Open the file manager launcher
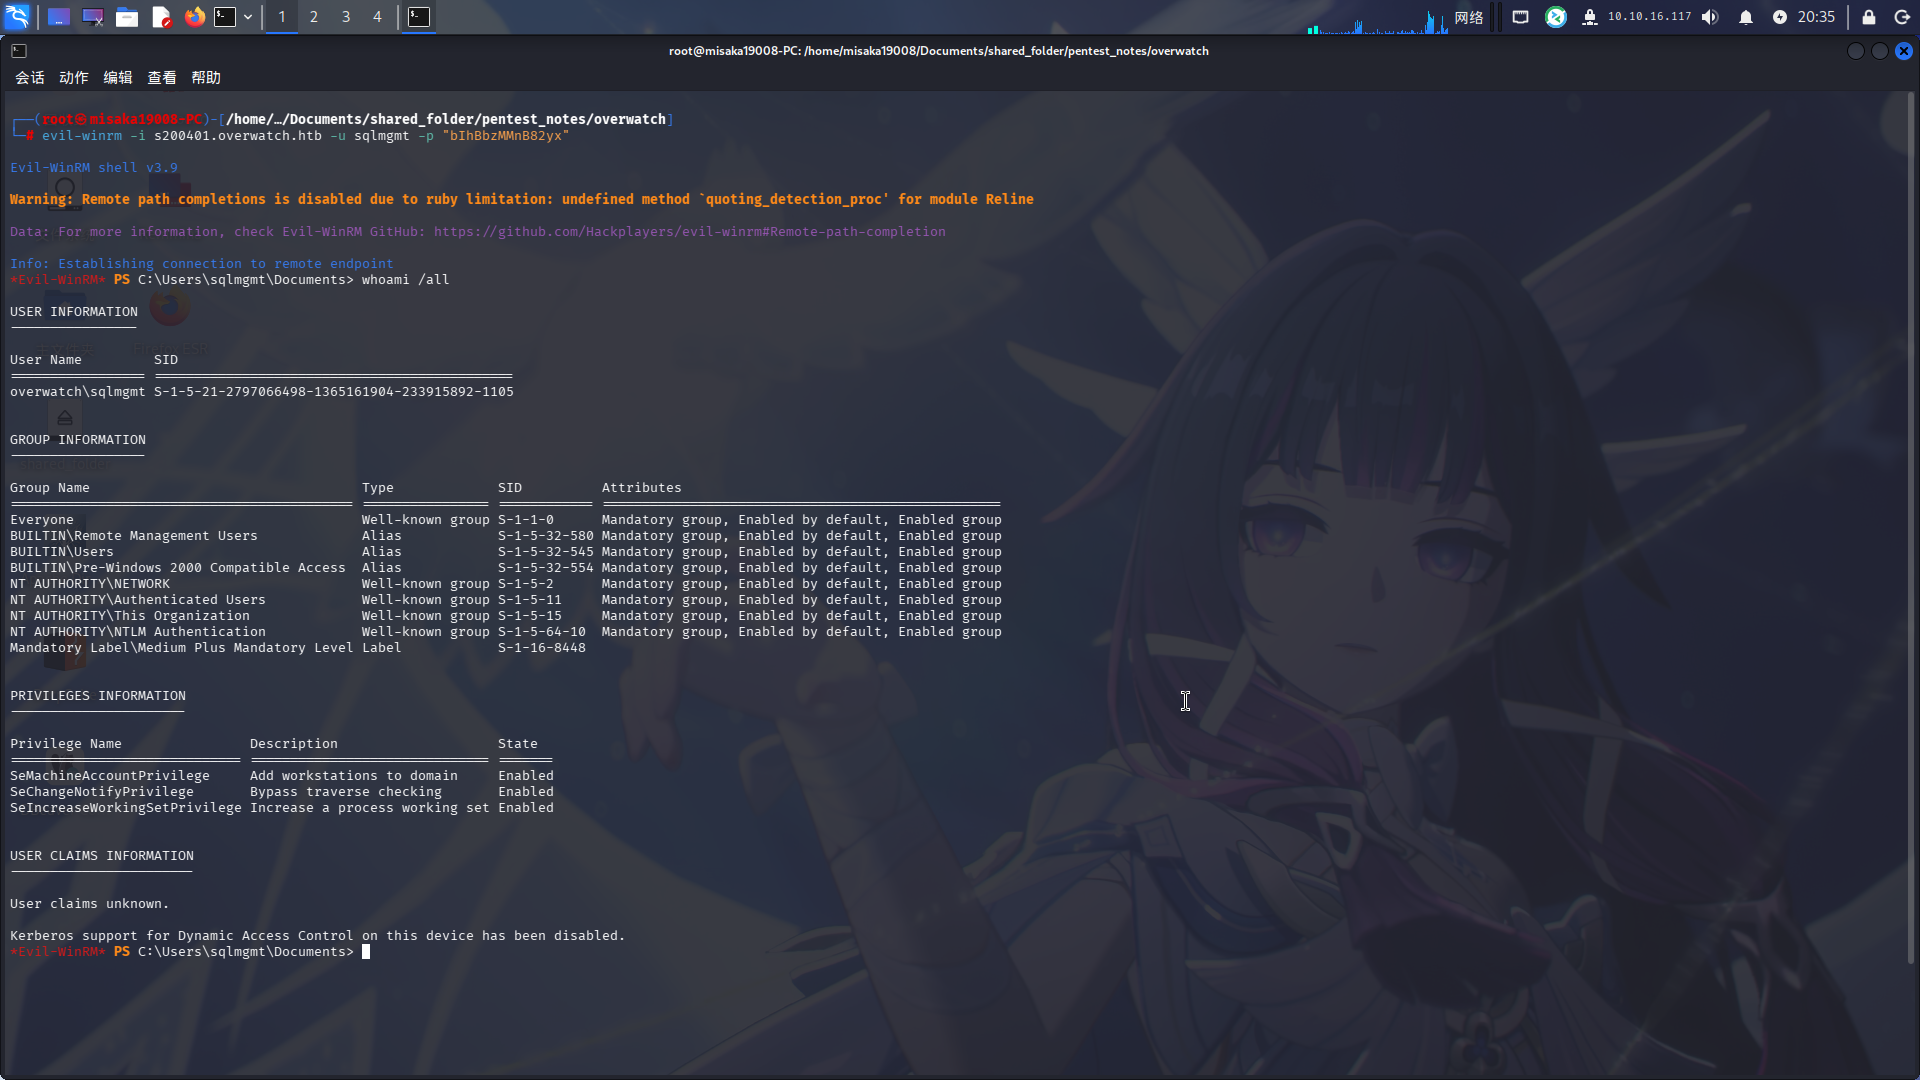This screenshot has width=1920, height=1080. (127, 17)
